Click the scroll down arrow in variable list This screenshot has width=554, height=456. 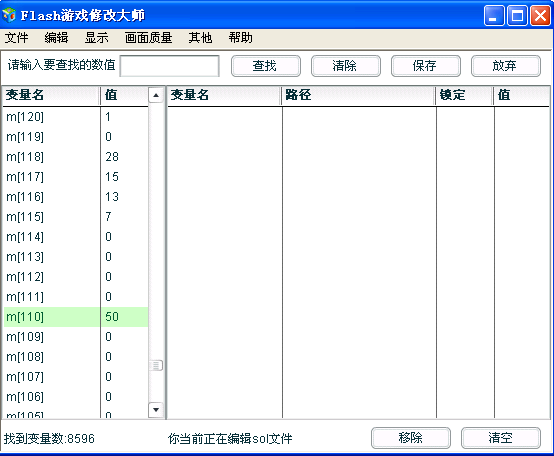(156, 410)
